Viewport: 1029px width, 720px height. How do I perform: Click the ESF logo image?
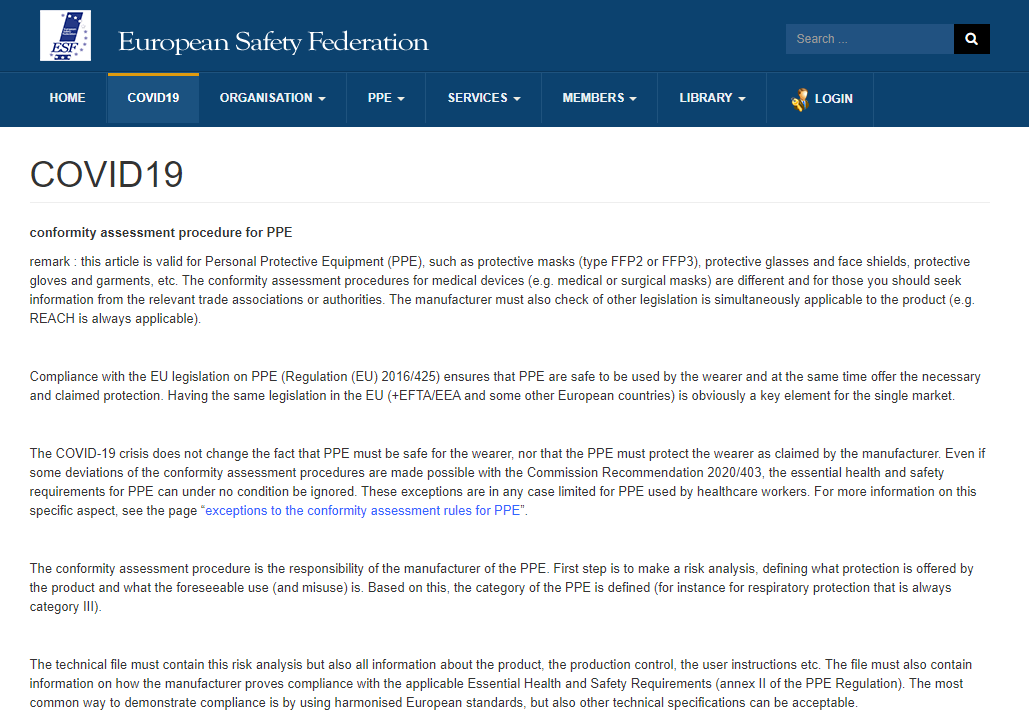pyautogui.click(x=65, y=37)
